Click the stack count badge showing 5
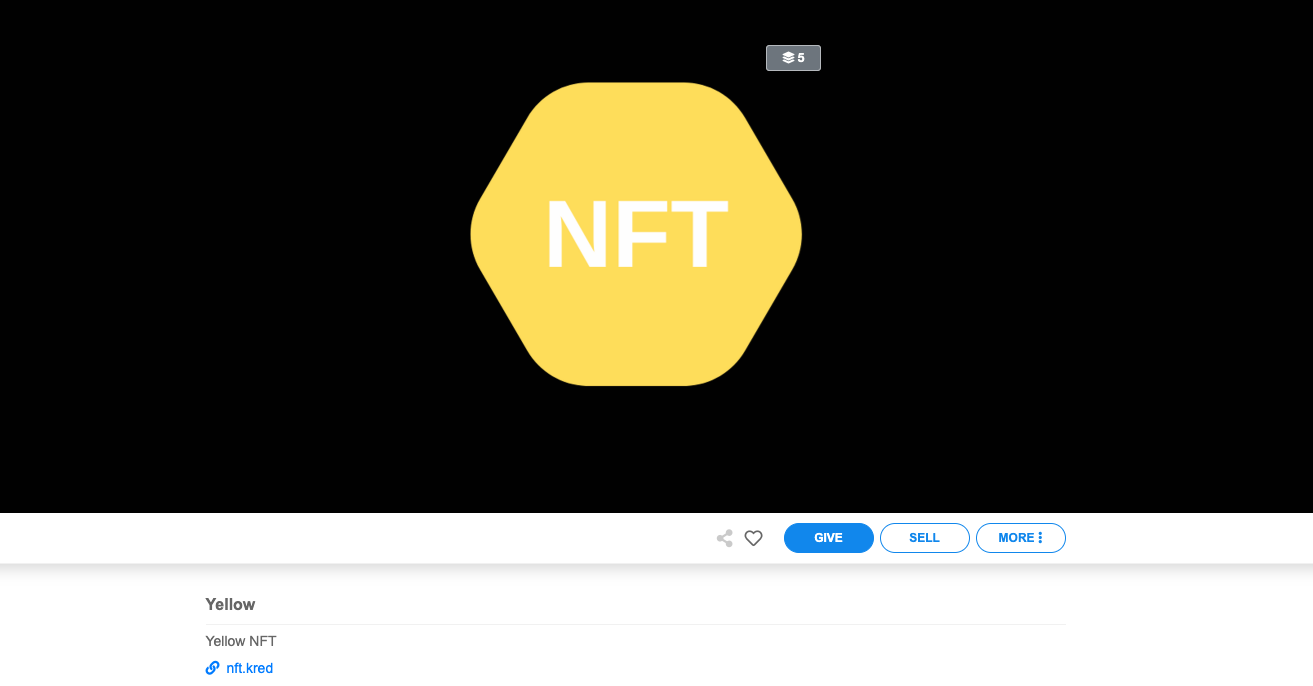Image resolution: width=1313 pixels, height=686 pixels. click(793, 58)
